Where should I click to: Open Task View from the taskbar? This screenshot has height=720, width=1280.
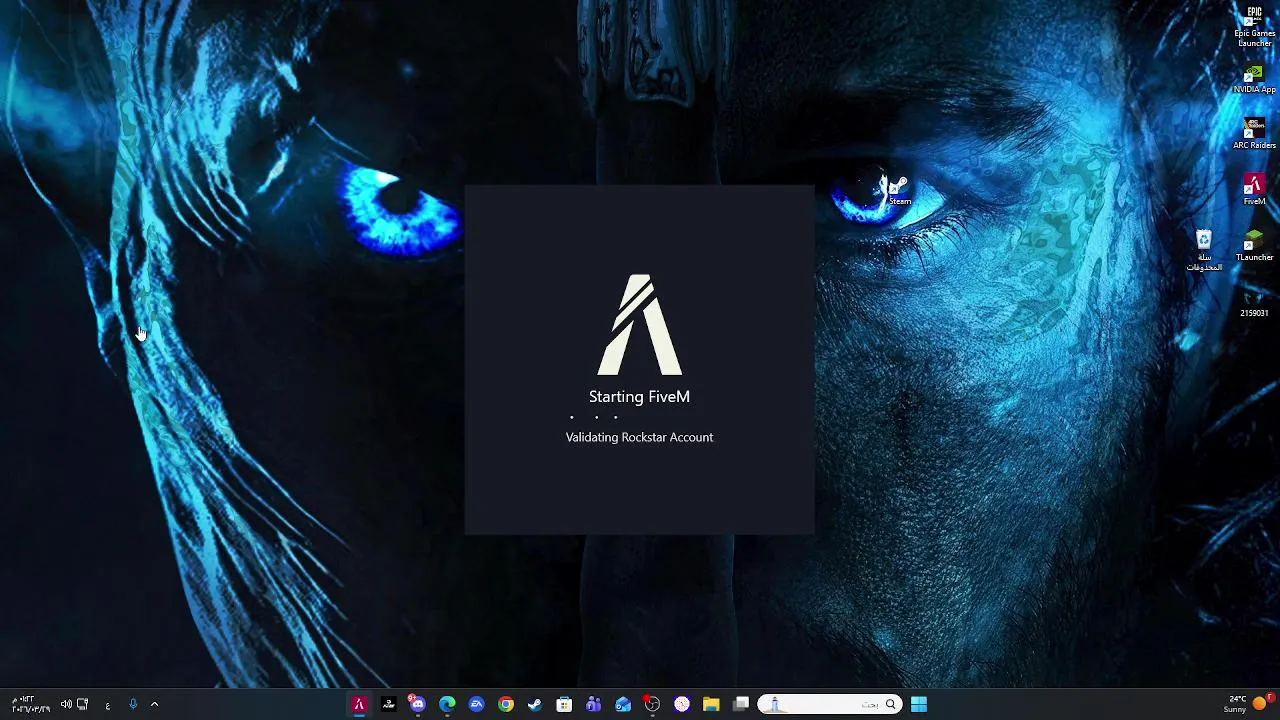coord(741,704)
